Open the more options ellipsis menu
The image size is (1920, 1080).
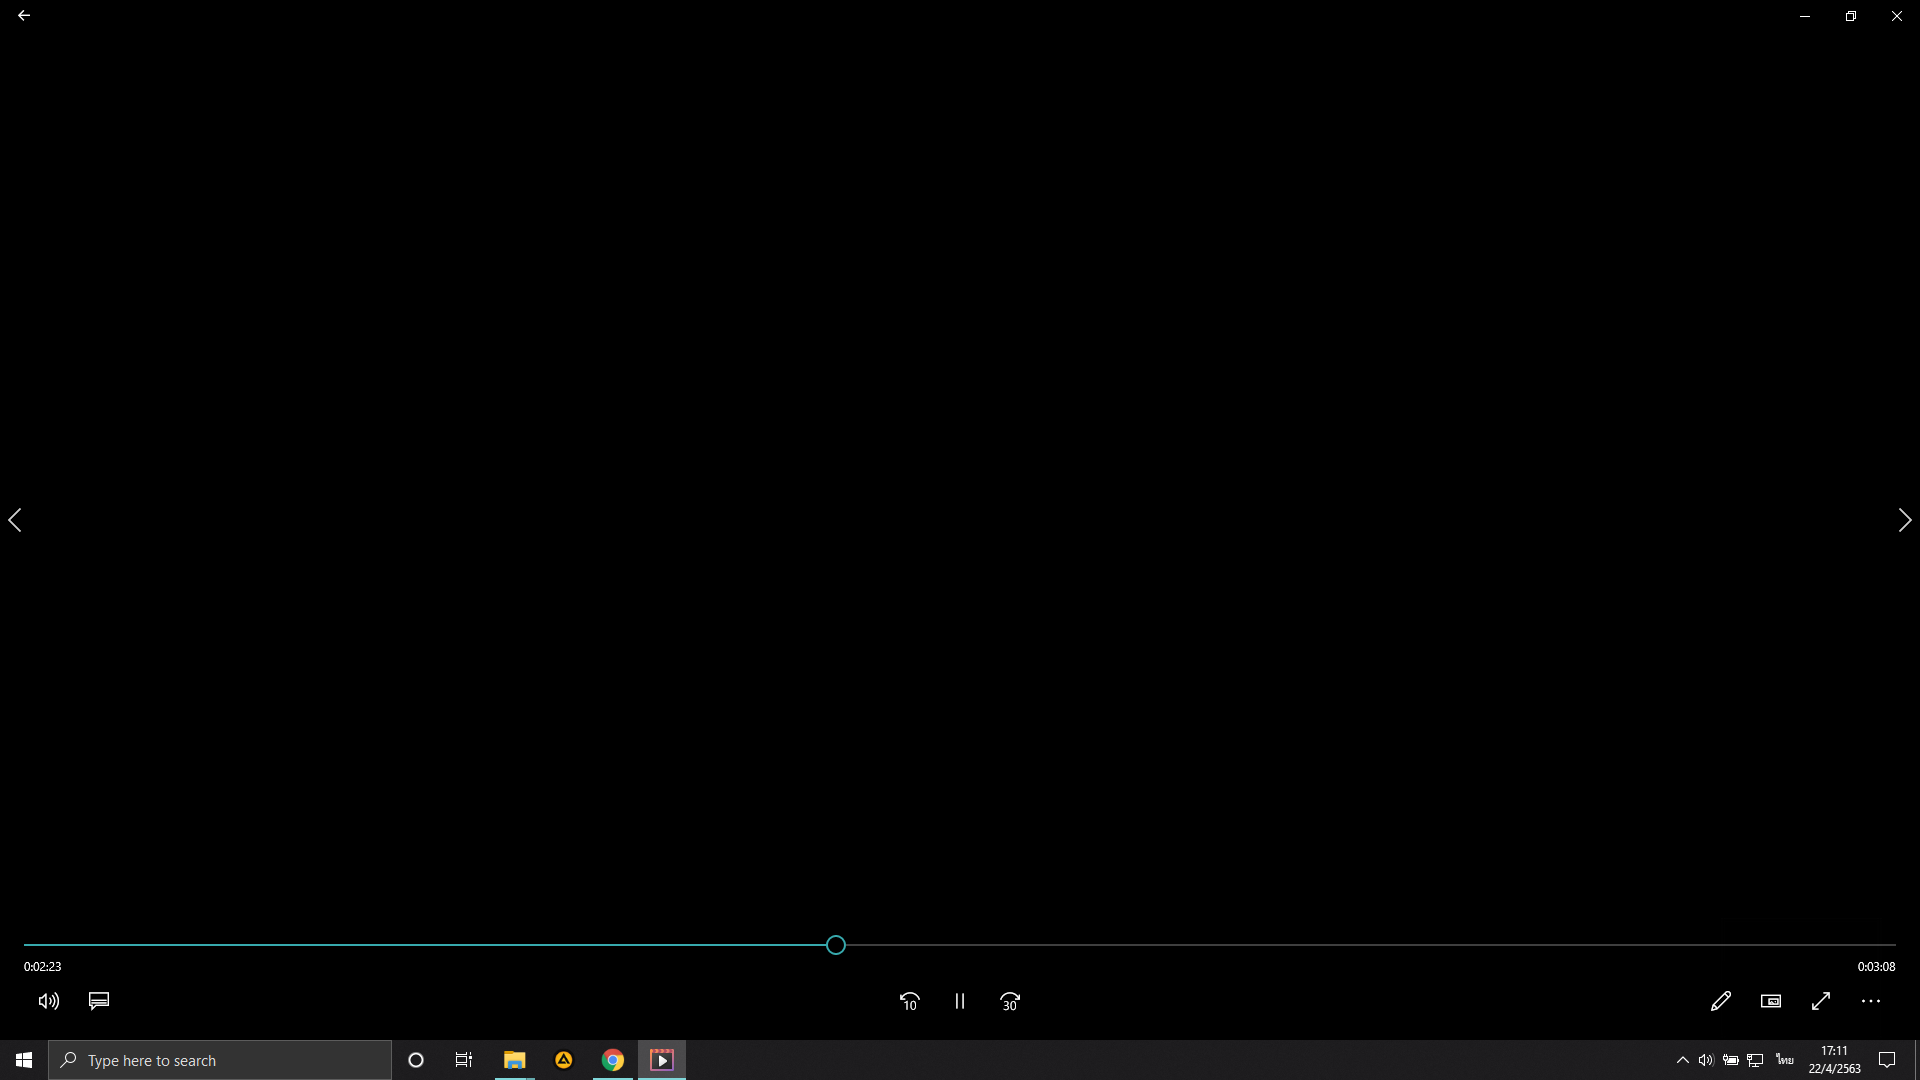(1871, 1001)
